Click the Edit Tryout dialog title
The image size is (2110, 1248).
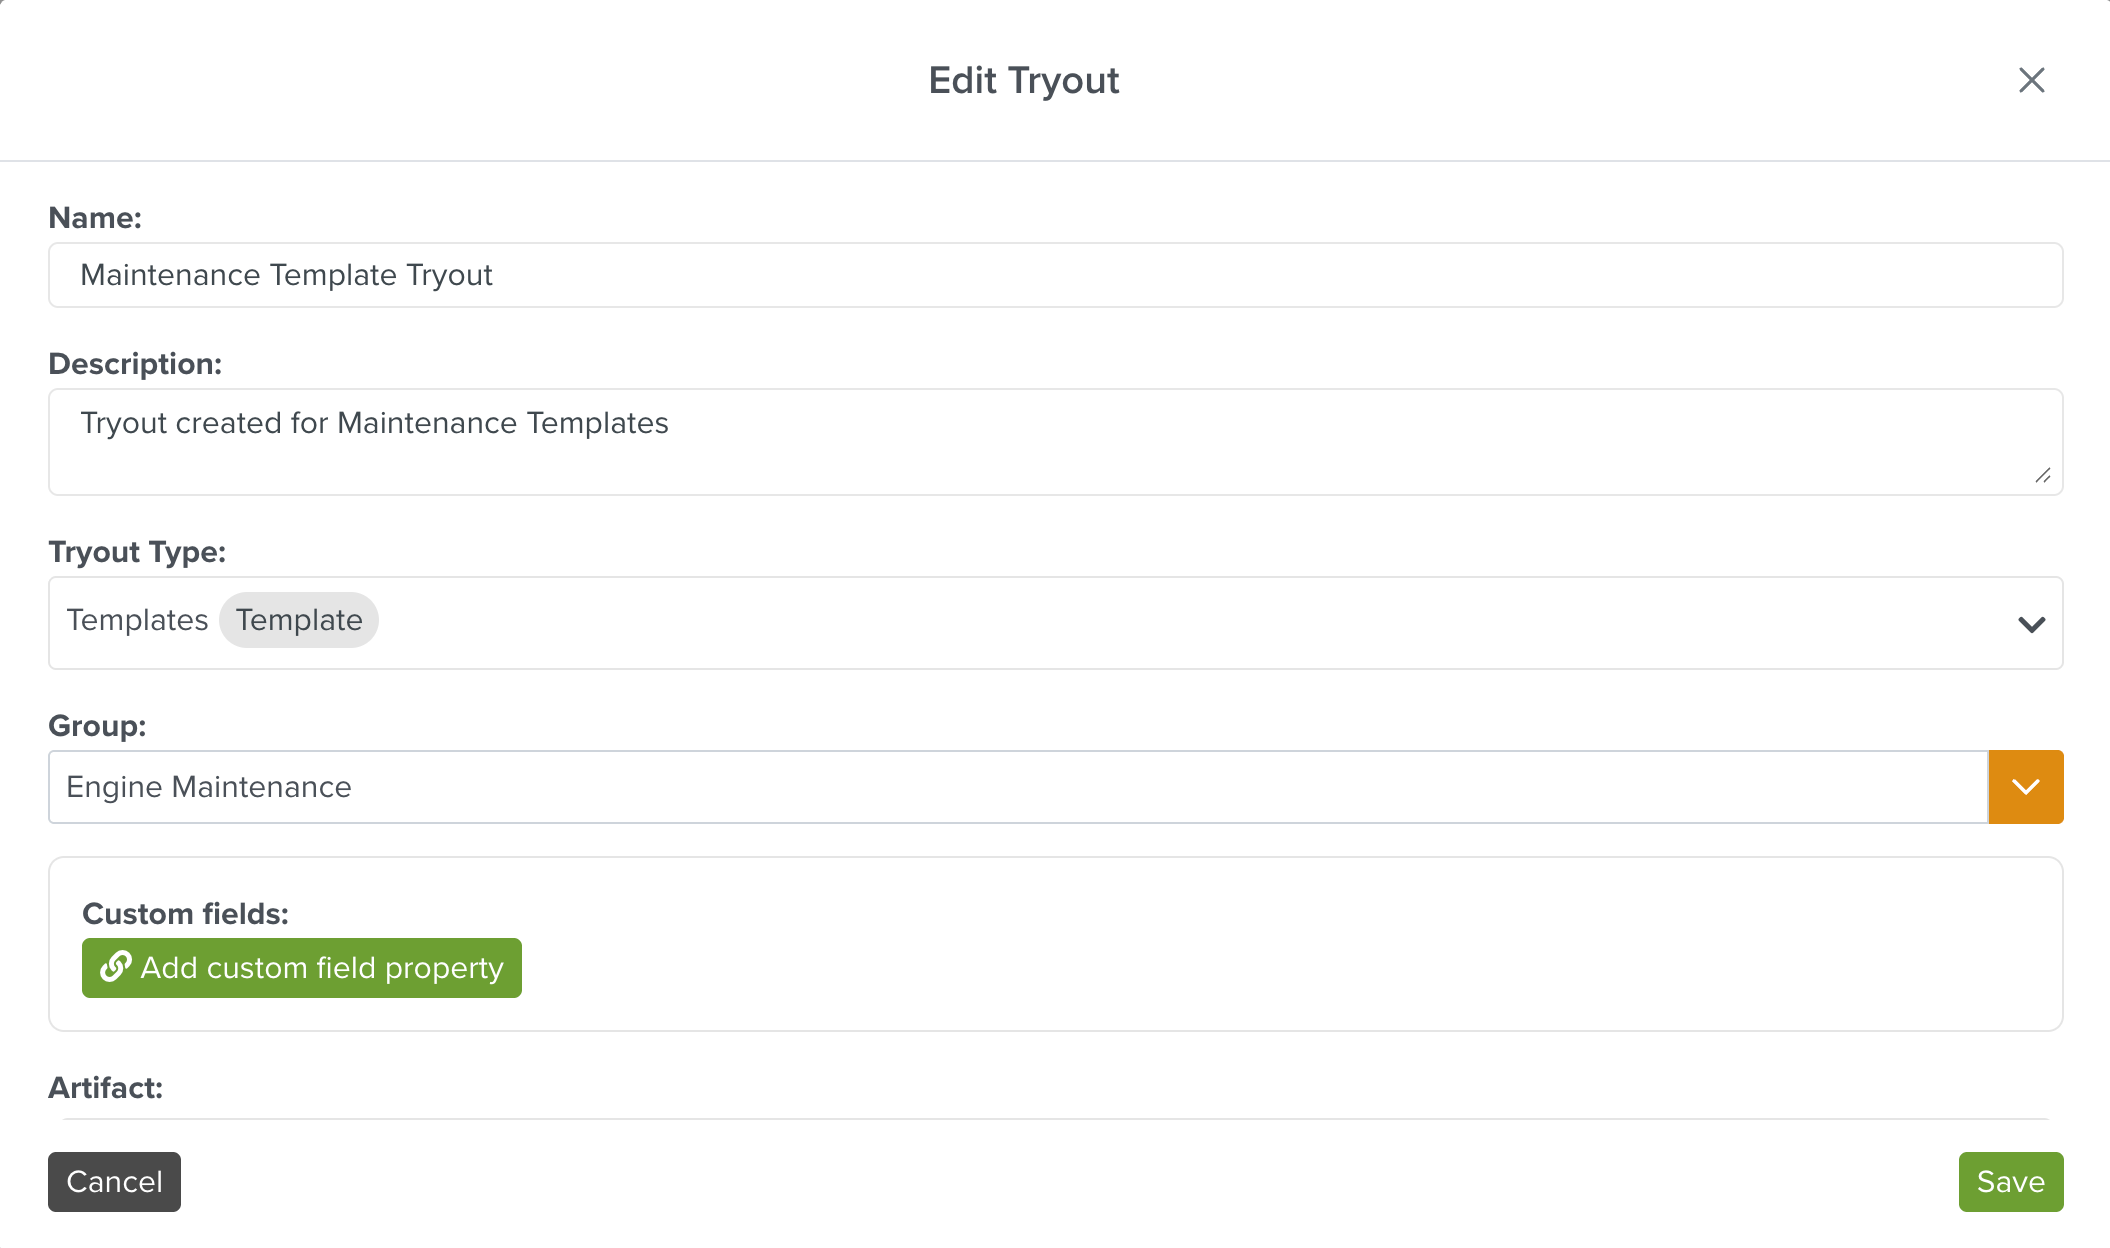pyautogui.click(x=1024, y=80)
